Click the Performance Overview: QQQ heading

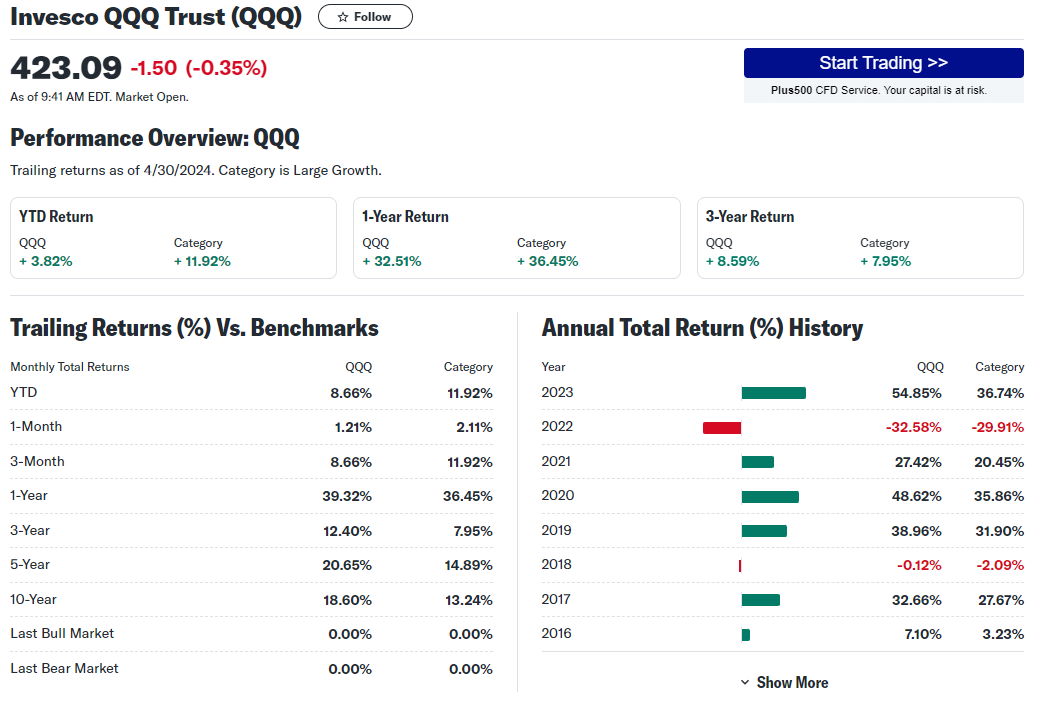[x=155, y=138]
